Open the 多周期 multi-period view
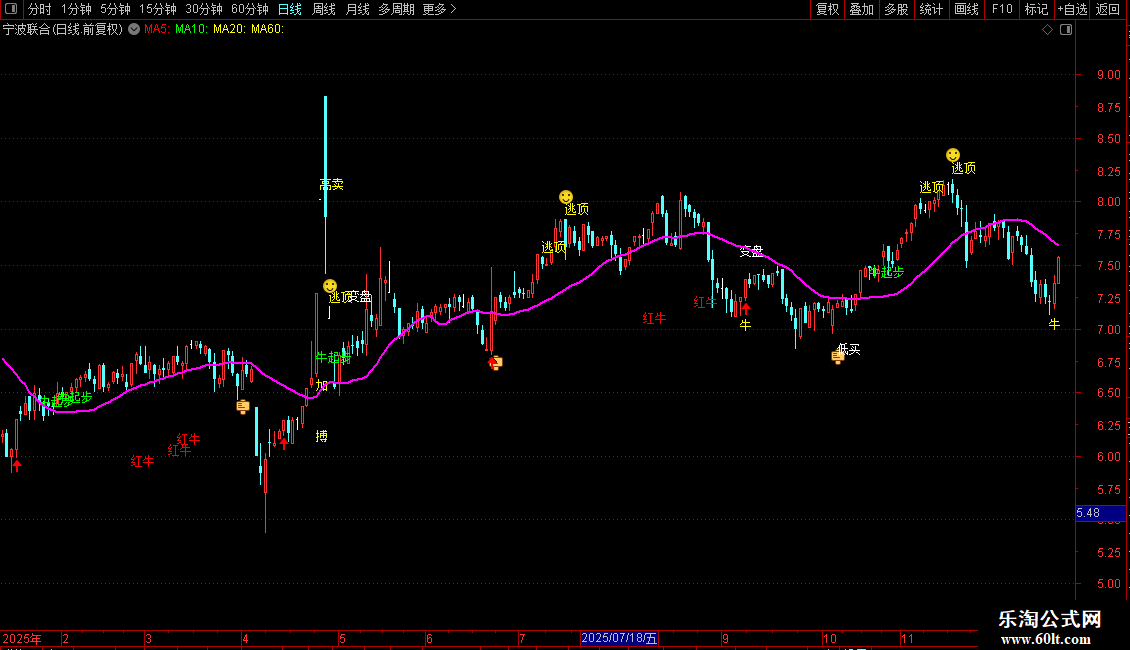 396,9
